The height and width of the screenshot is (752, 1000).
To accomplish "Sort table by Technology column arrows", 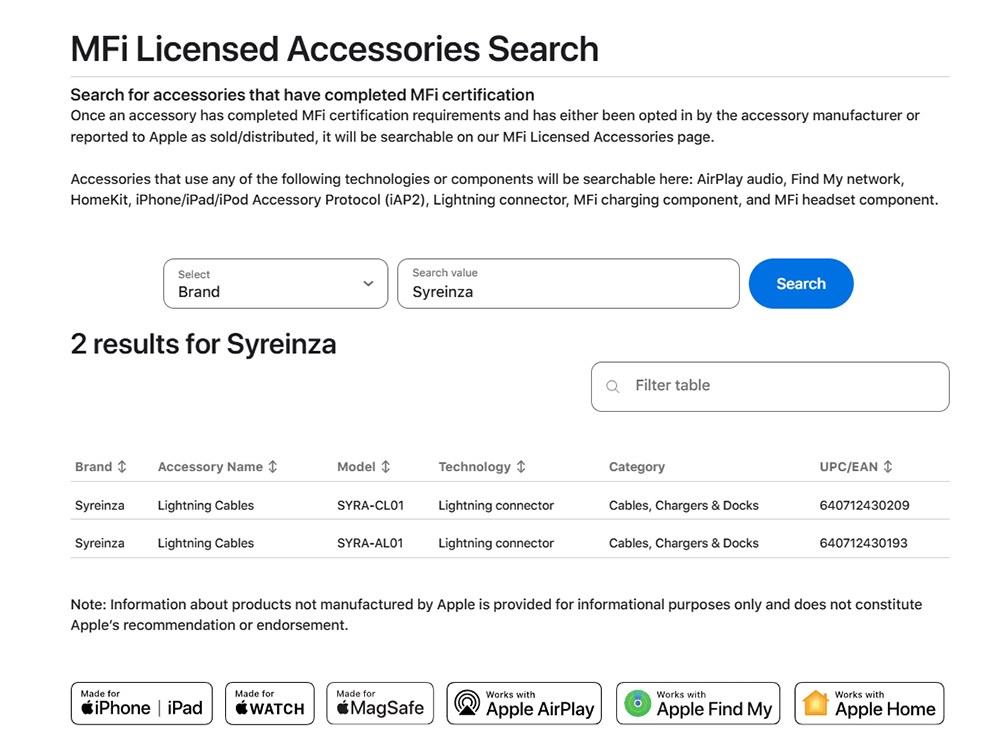I will [521, 467].
